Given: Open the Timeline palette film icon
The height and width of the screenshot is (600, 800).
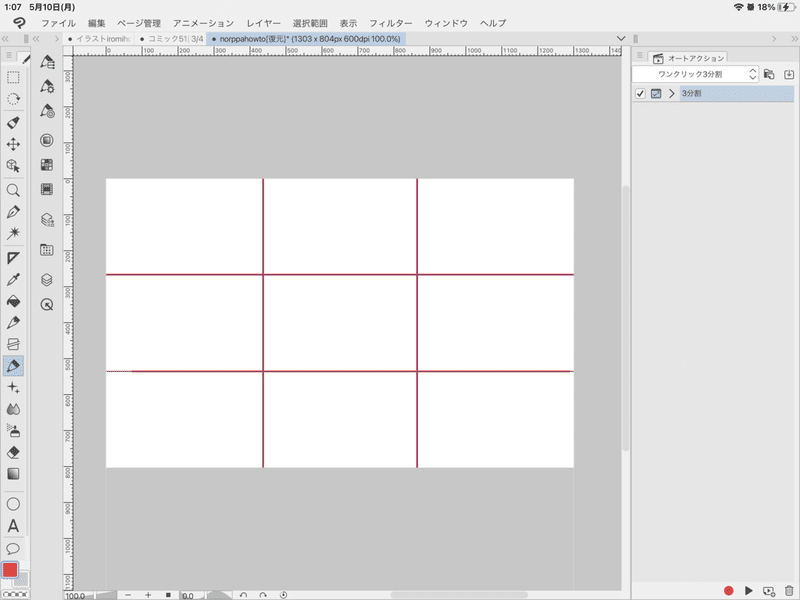Looking at the screenshot, I should click(x=47, y=189).
